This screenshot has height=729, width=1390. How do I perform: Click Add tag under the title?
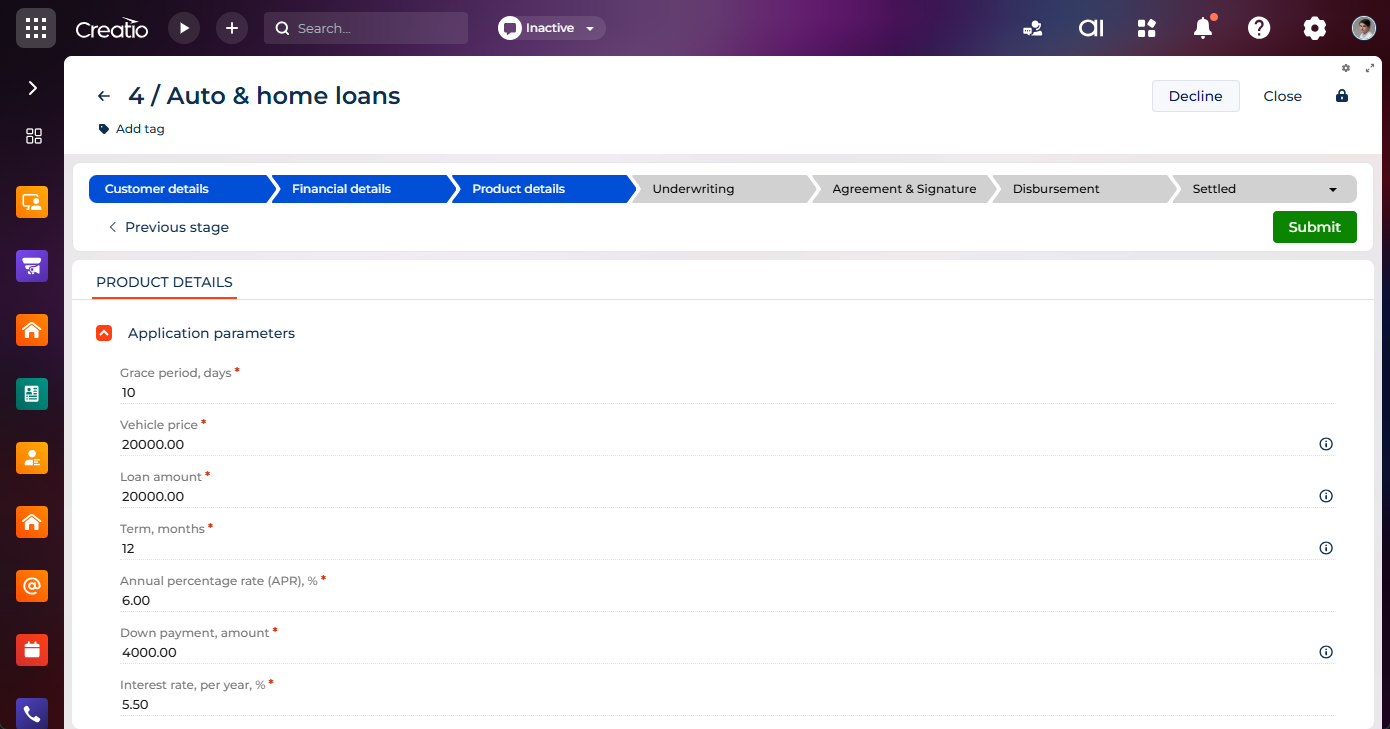click(131, 129)
